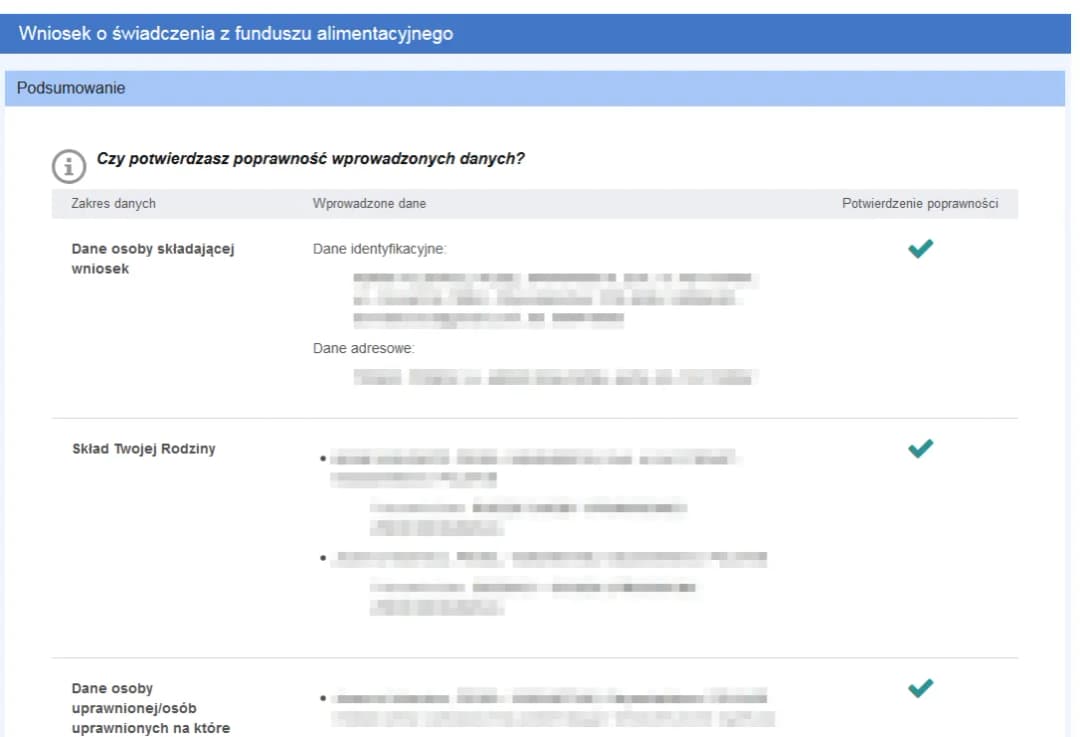Viewport: 1080px width, 737px height.
Task: Select the Zakres danych column header
Action: 114,204
